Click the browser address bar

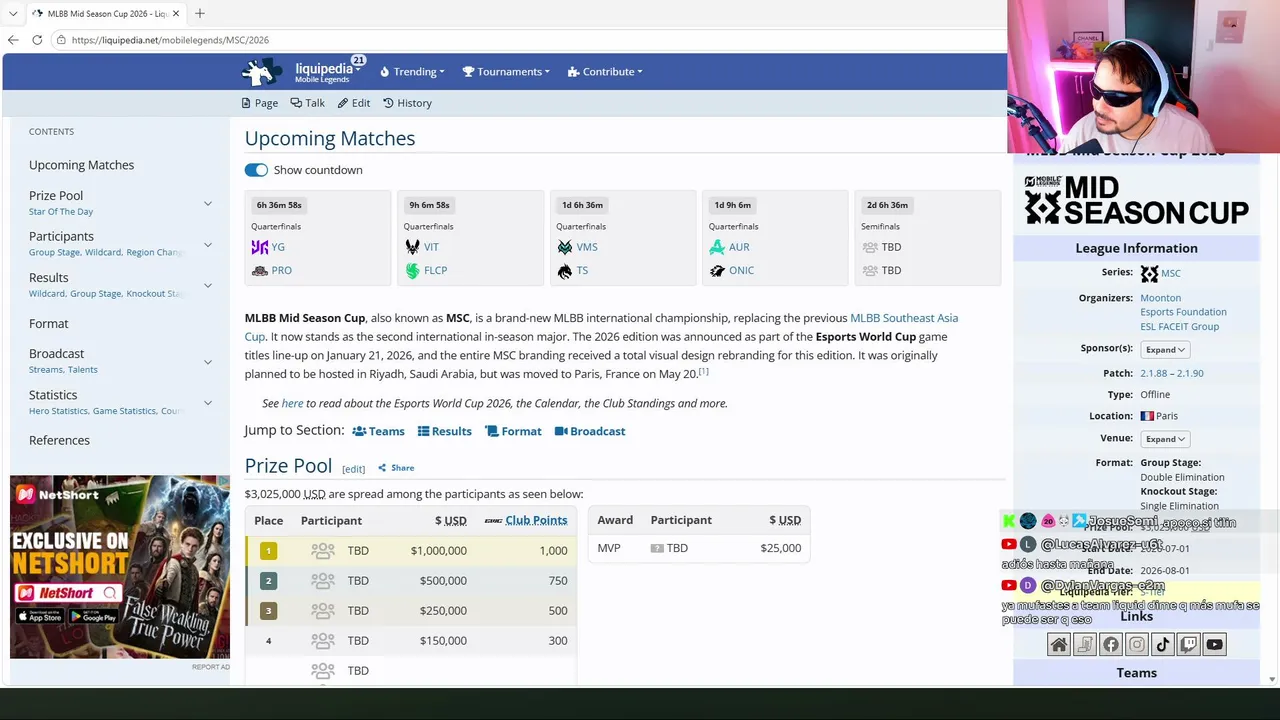point(530,40)
